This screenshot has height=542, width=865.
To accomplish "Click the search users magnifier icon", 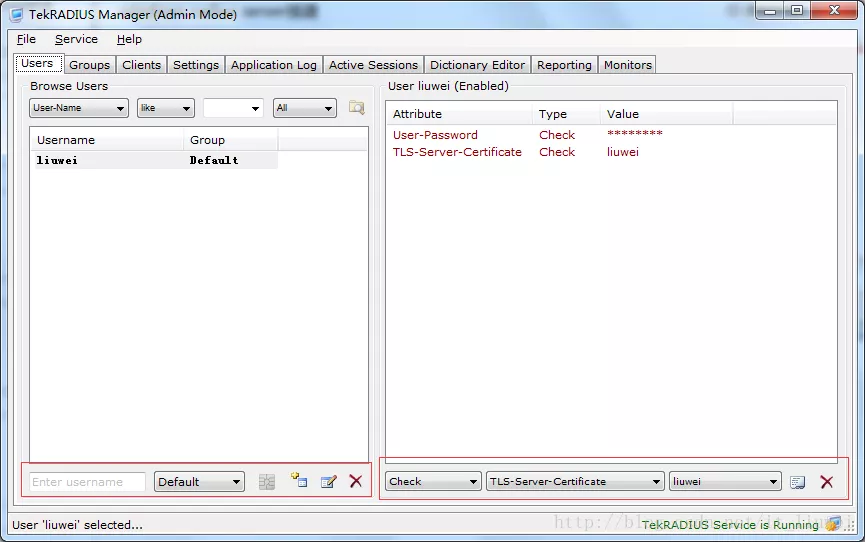I will tap(356, 108).
